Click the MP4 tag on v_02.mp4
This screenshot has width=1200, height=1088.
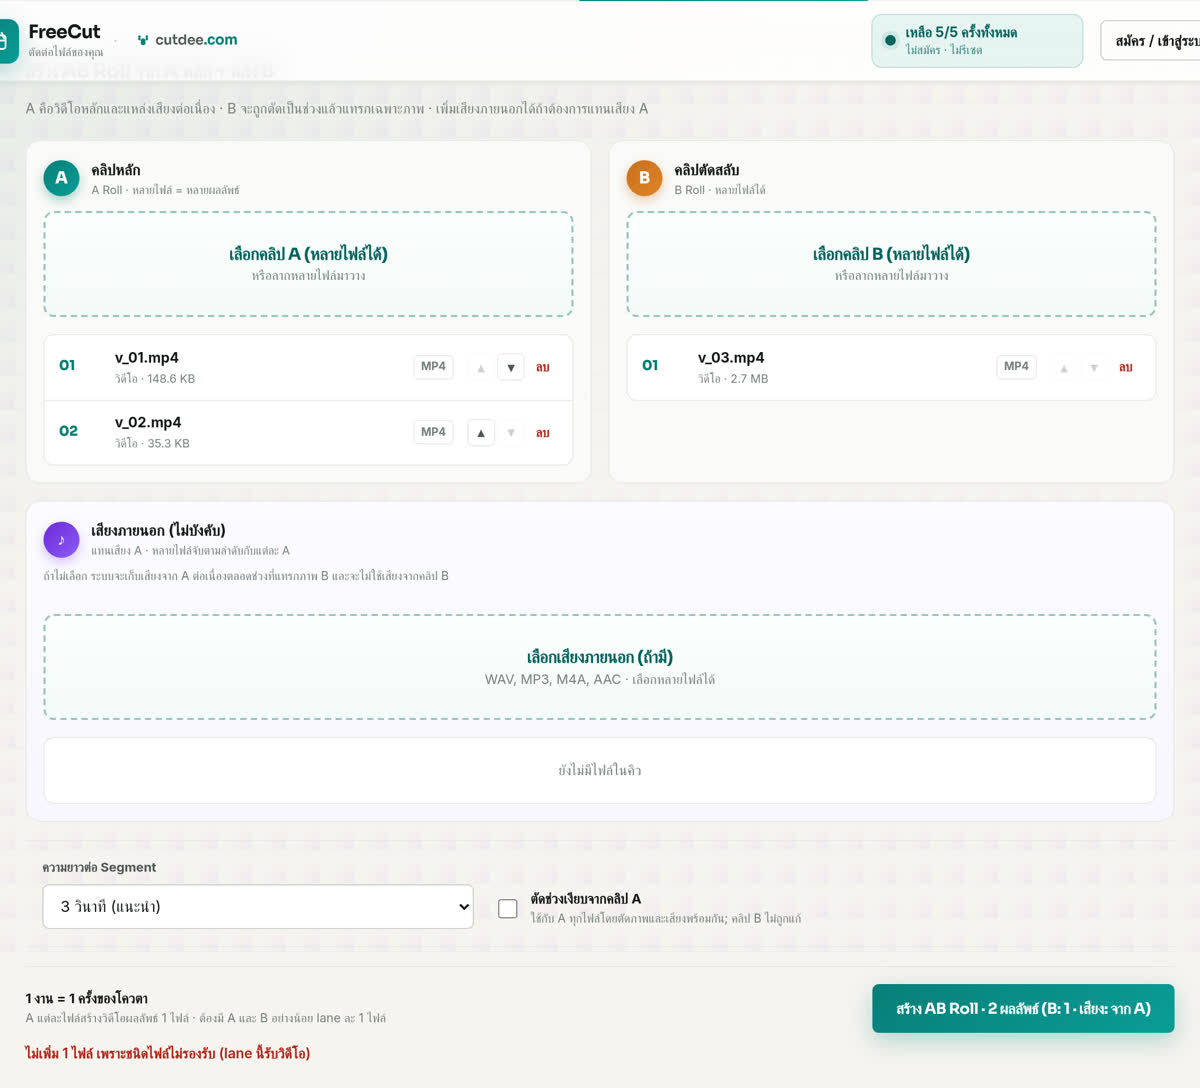[x=433, y=432]
